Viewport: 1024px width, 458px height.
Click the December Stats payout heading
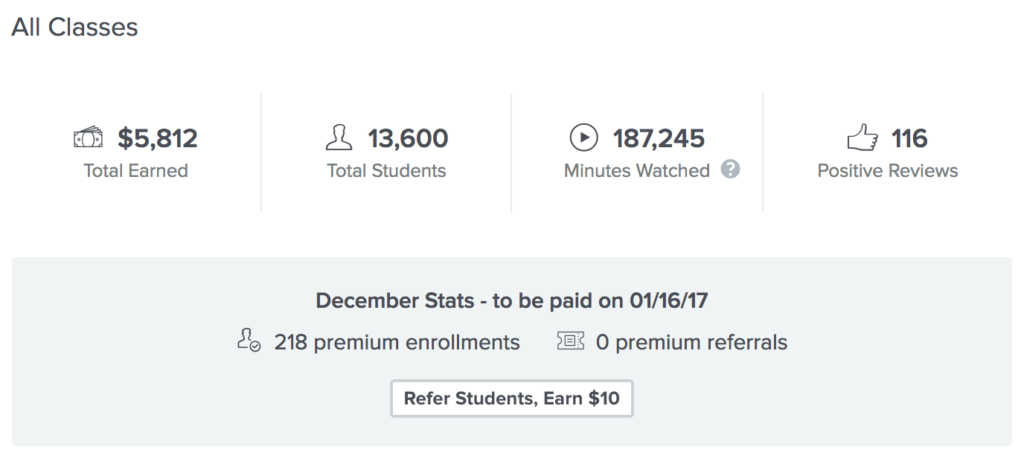511,301
